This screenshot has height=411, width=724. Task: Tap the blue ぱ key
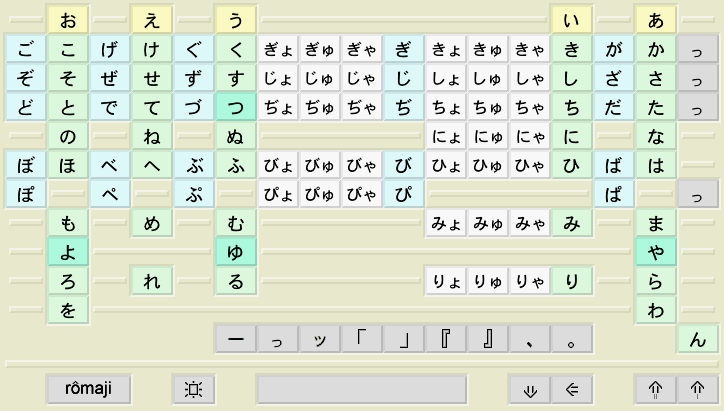tap(614, 194)
